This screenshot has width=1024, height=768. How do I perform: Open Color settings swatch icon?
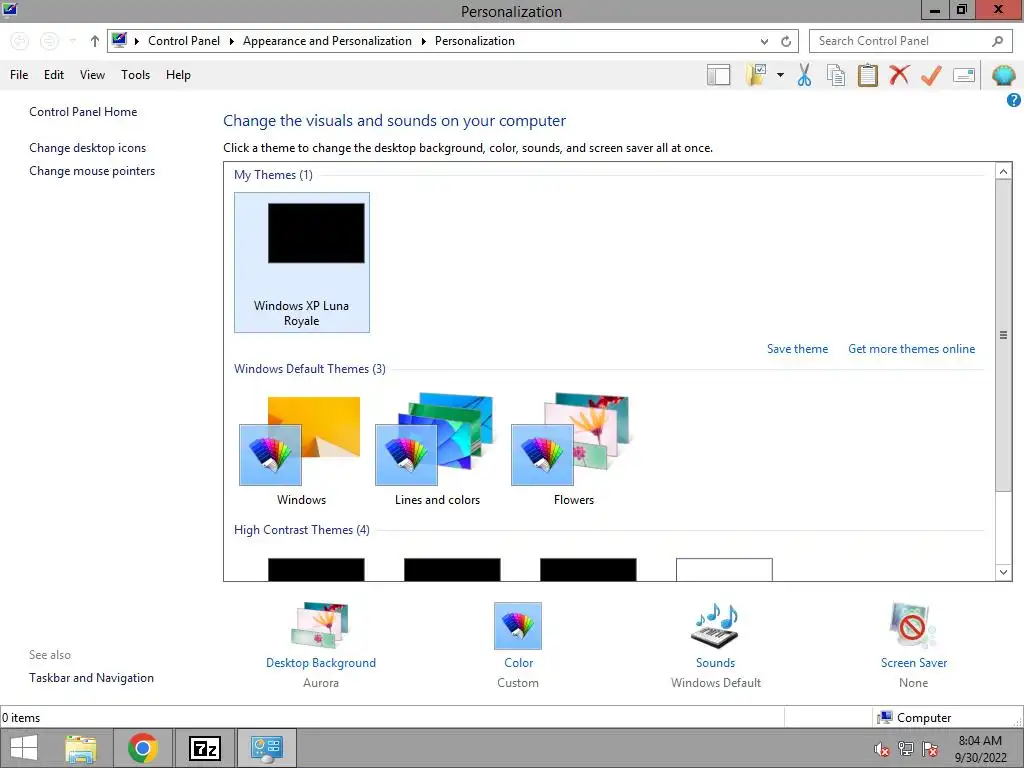[518, 626]
